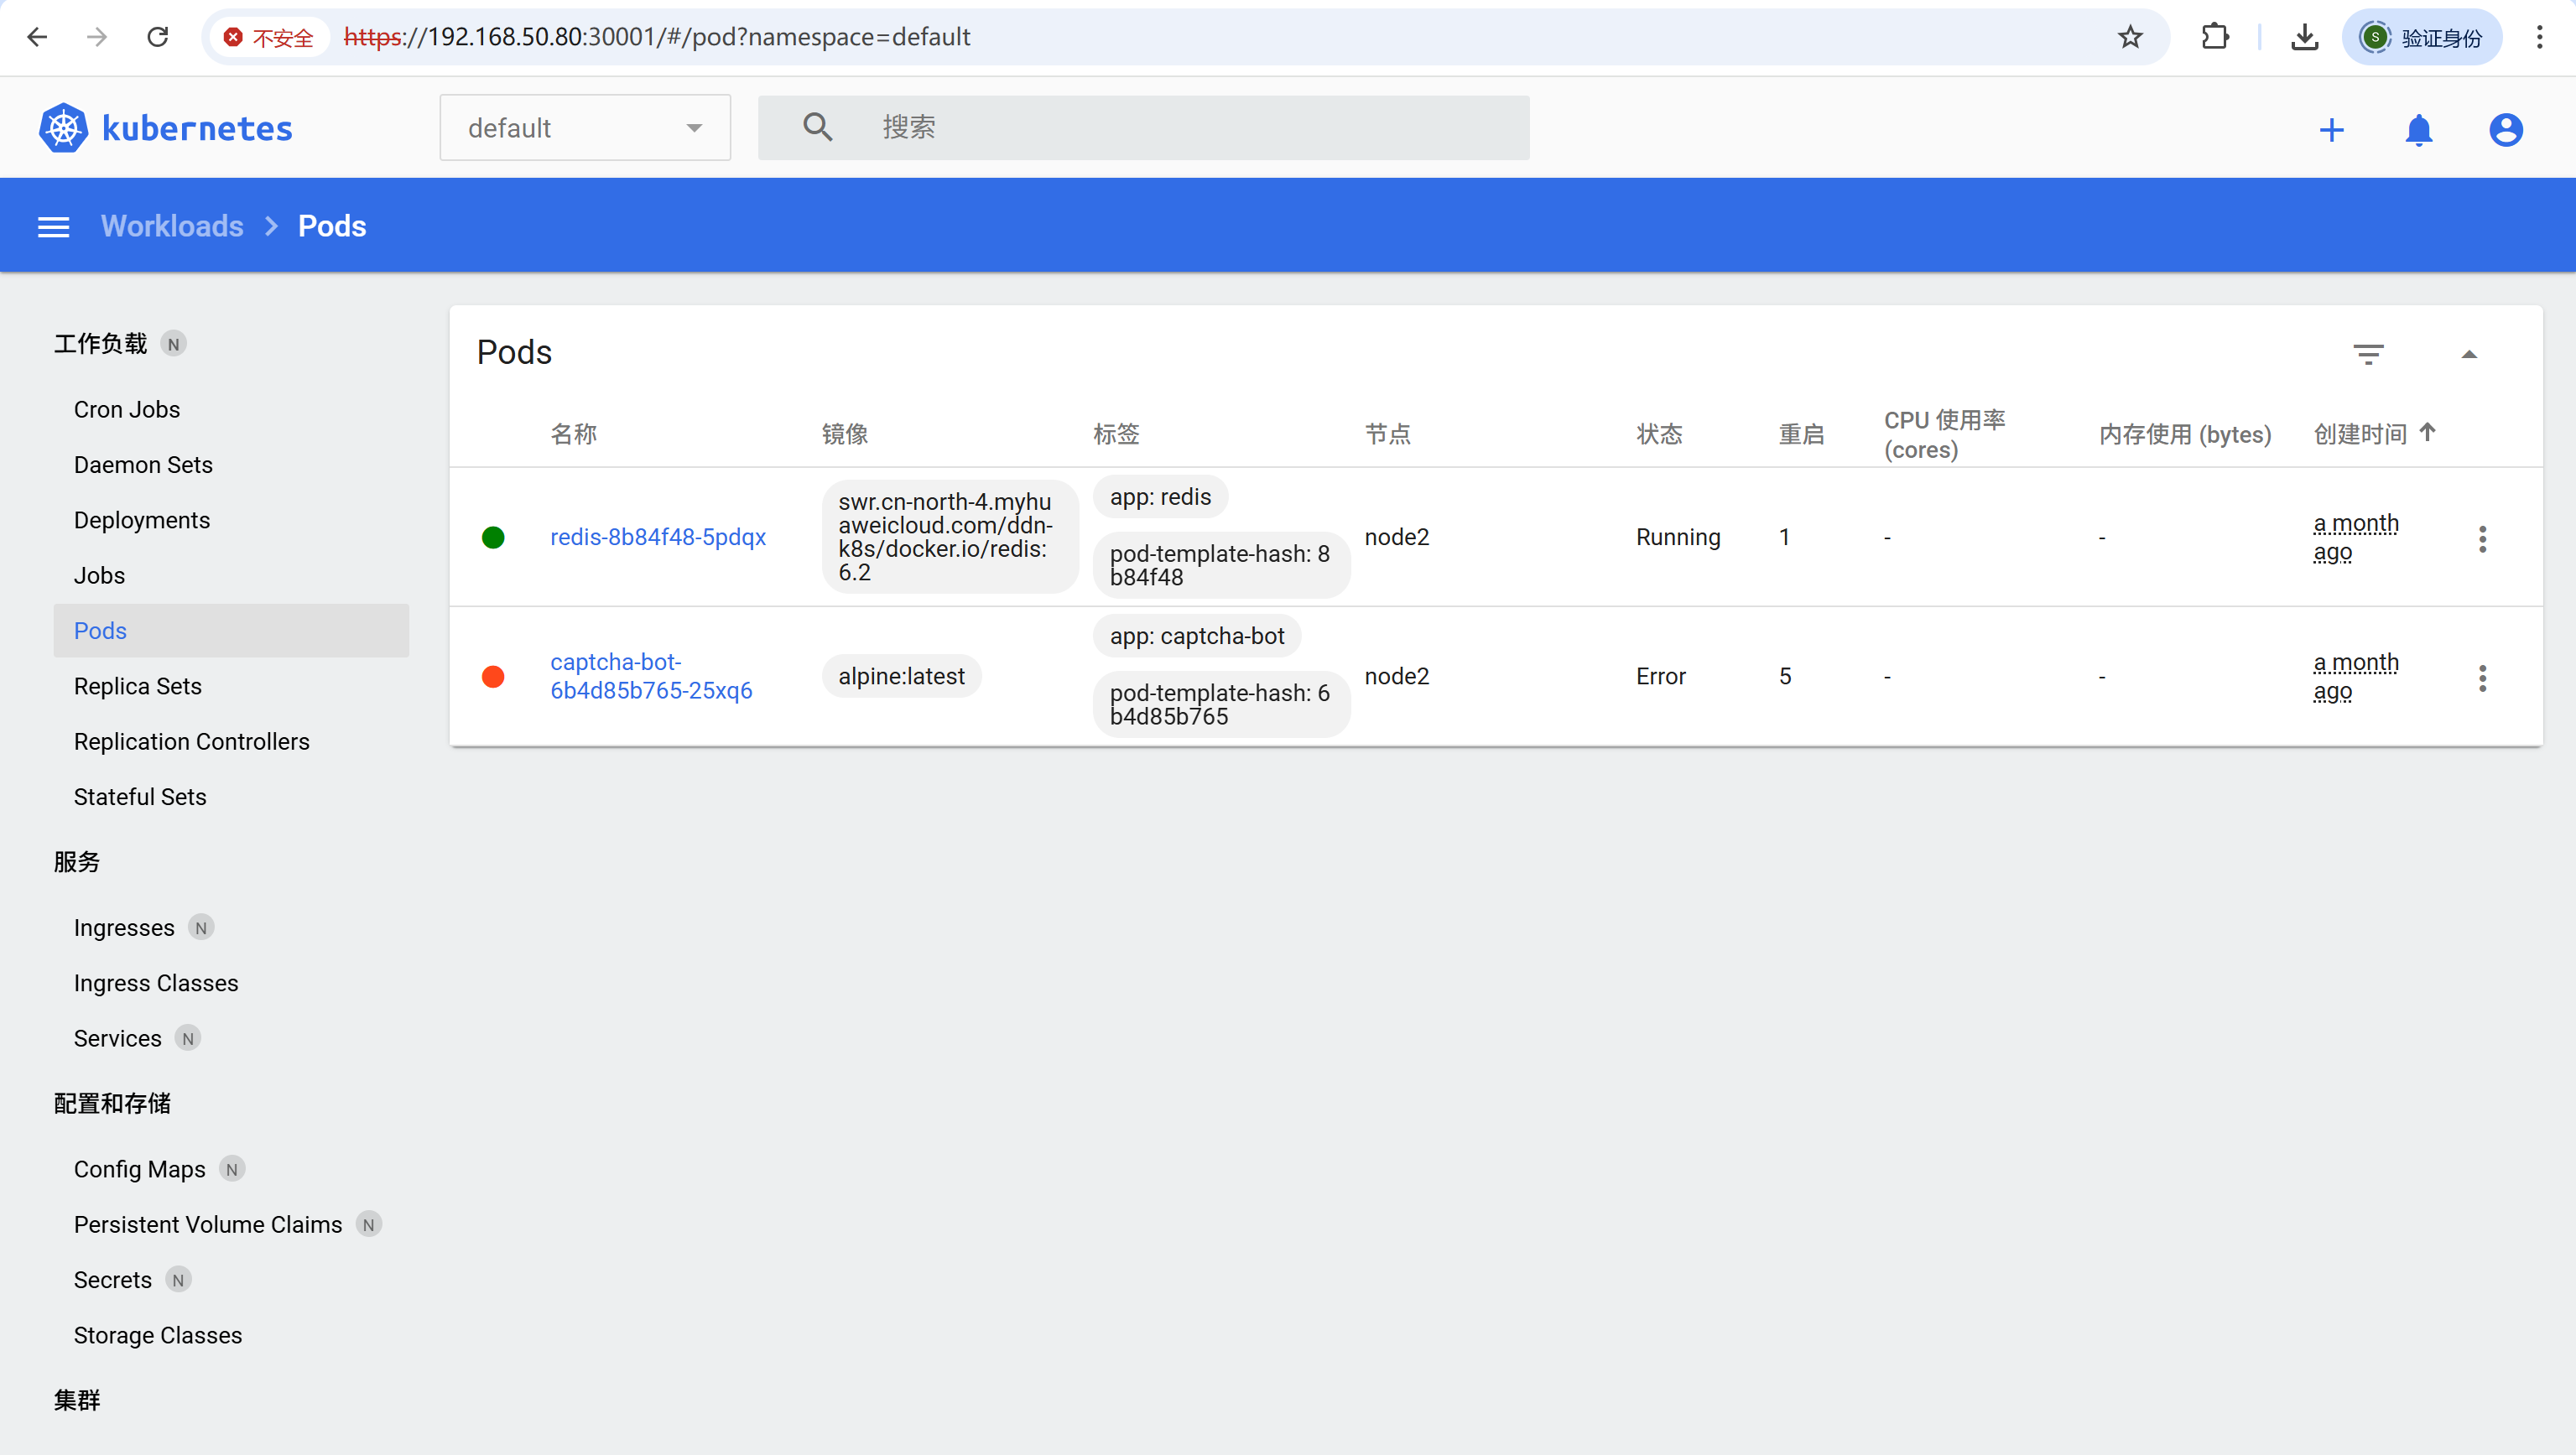Collapse the Pods card
2576x1455 pixels.
coord(2469,354)
